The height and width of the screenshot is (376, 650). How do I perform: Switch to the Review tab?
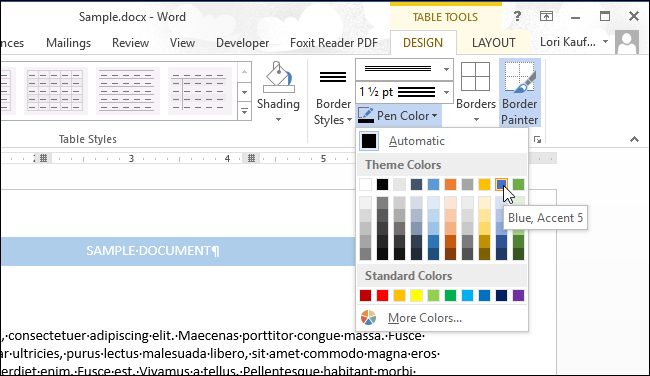[x=130, y=43]
